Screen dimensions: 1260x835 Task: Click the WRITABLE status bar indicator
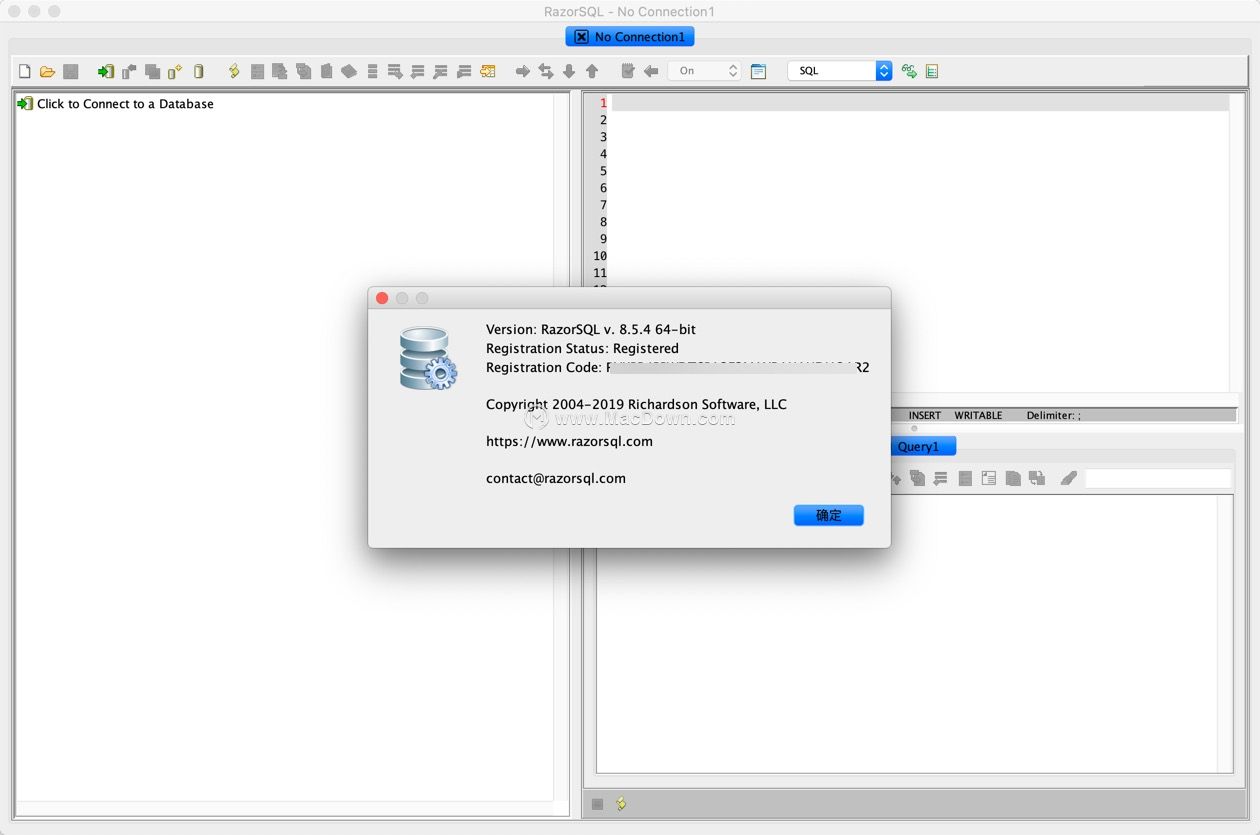[x=978, y=415]
